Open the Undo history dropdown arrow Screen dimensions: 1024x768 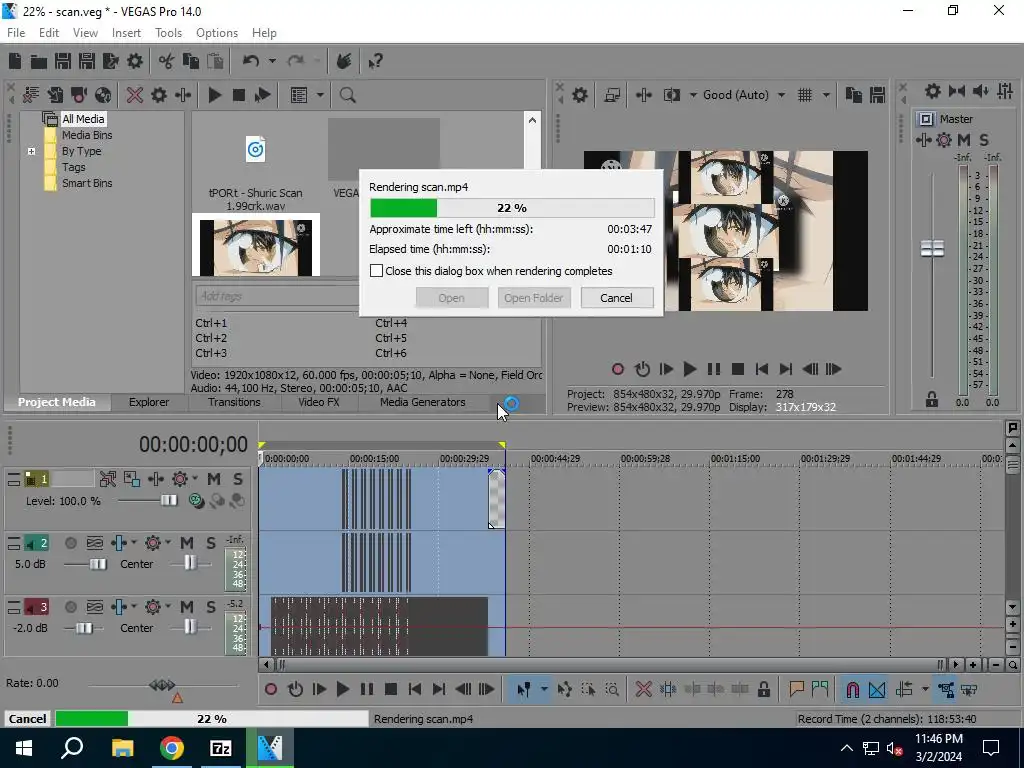click(x=272, y=61)
